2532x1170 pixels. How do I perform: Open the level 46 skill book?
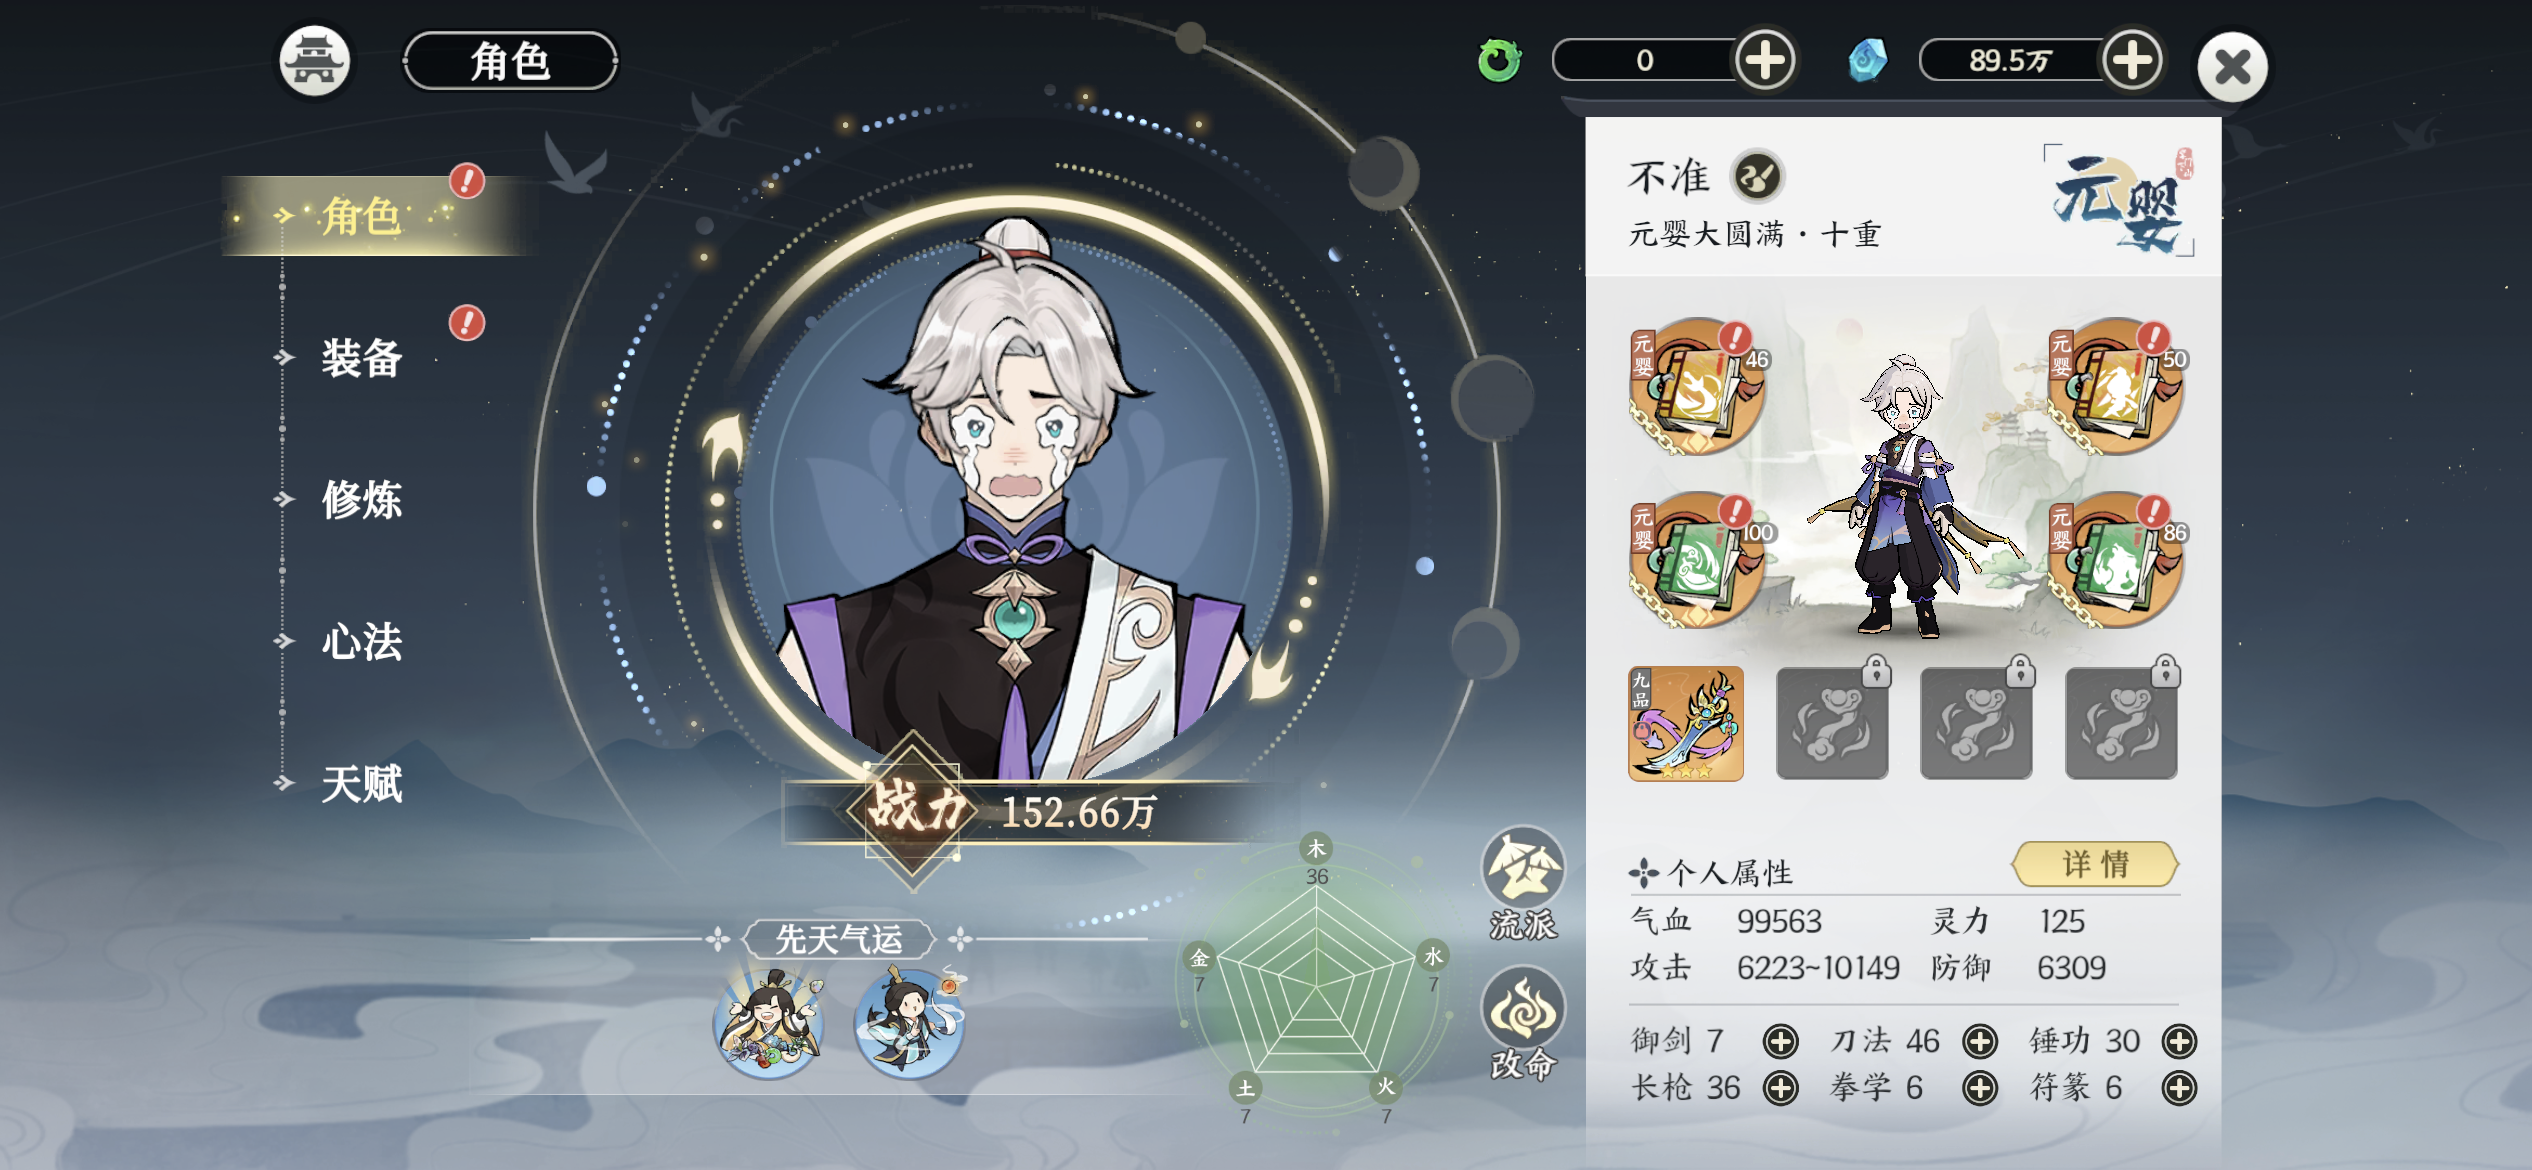pyautogui.click(x=1697, y=386)
